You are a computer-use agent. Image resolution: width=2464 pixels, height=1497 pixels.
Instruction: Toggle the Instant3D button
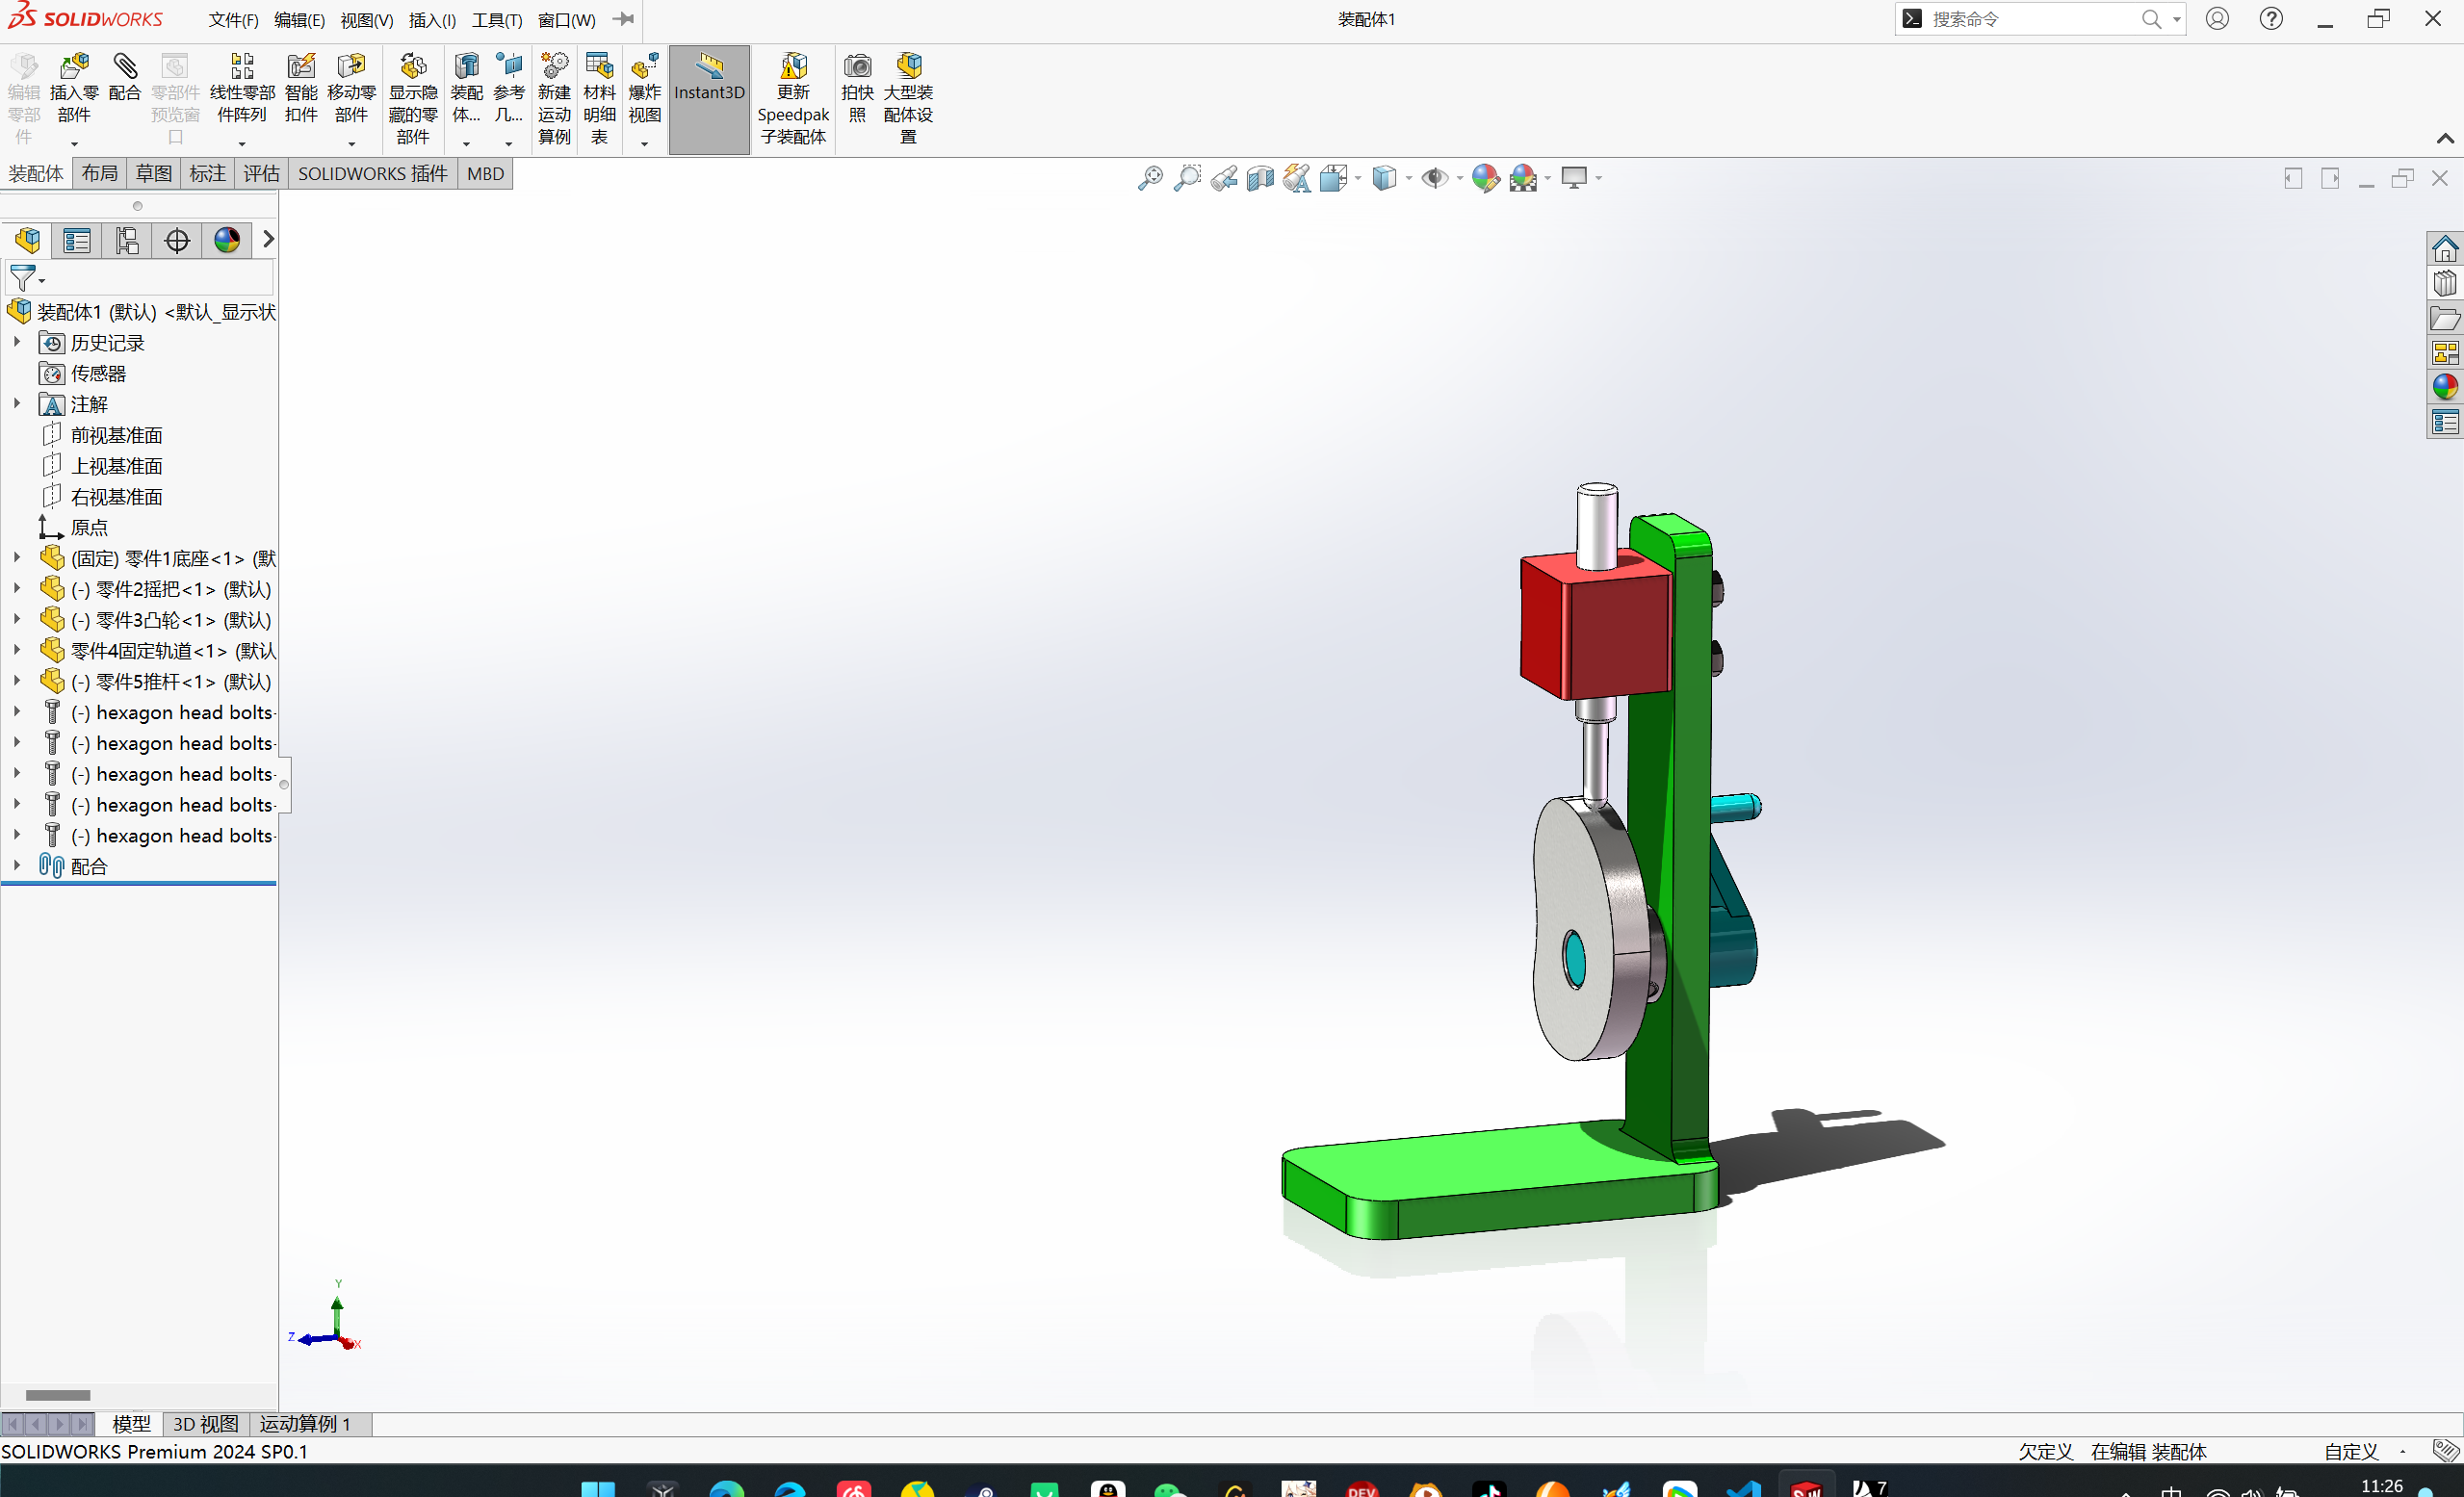[x=709, y=99]
